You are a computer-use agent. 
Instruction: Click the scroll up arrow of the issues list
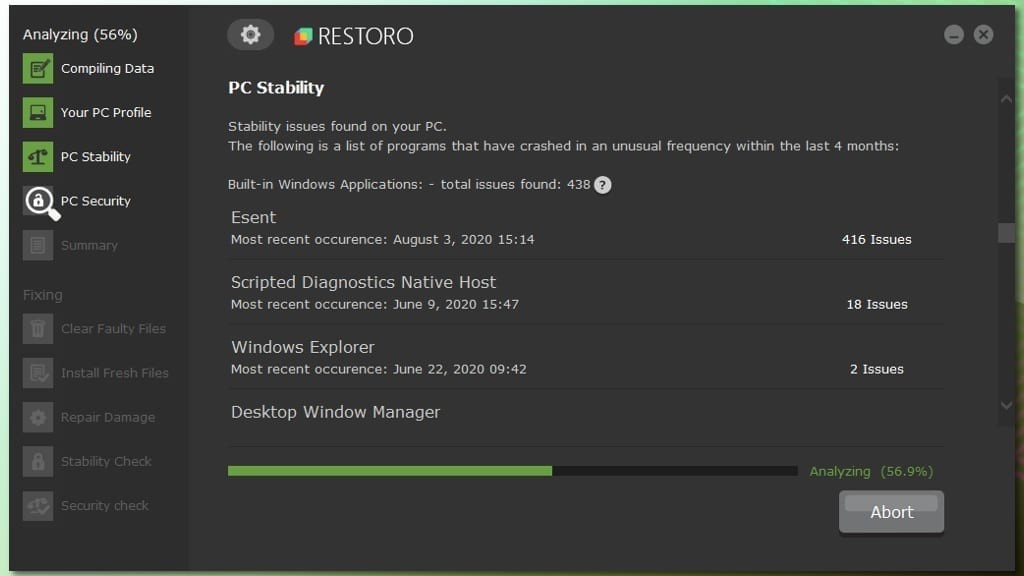coord(1006,99)
